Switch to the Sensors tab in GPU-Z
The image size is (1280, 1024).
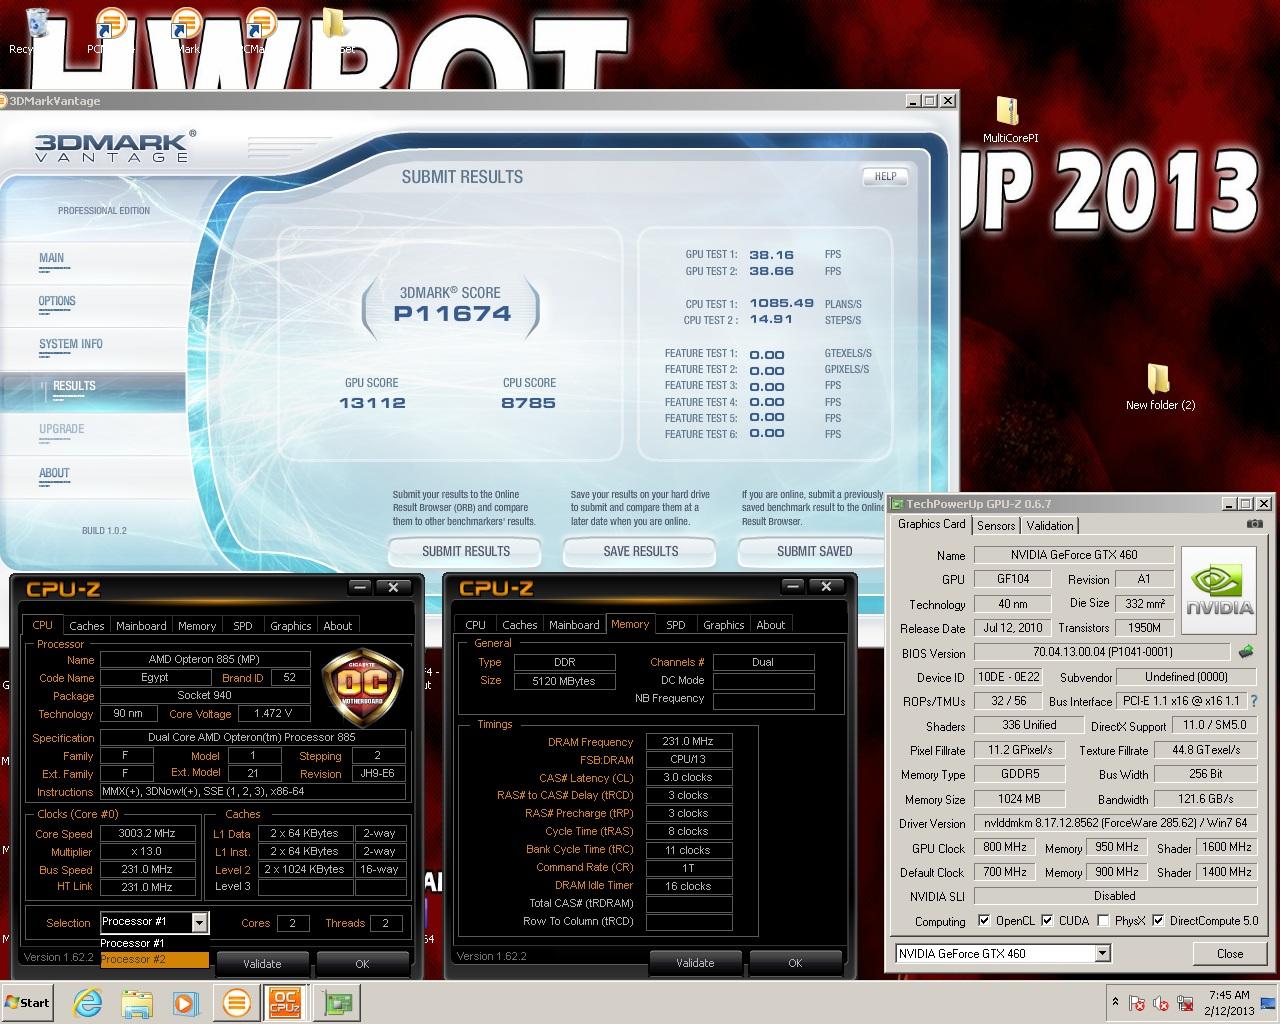pyautogui.click(x=996, y=525)
